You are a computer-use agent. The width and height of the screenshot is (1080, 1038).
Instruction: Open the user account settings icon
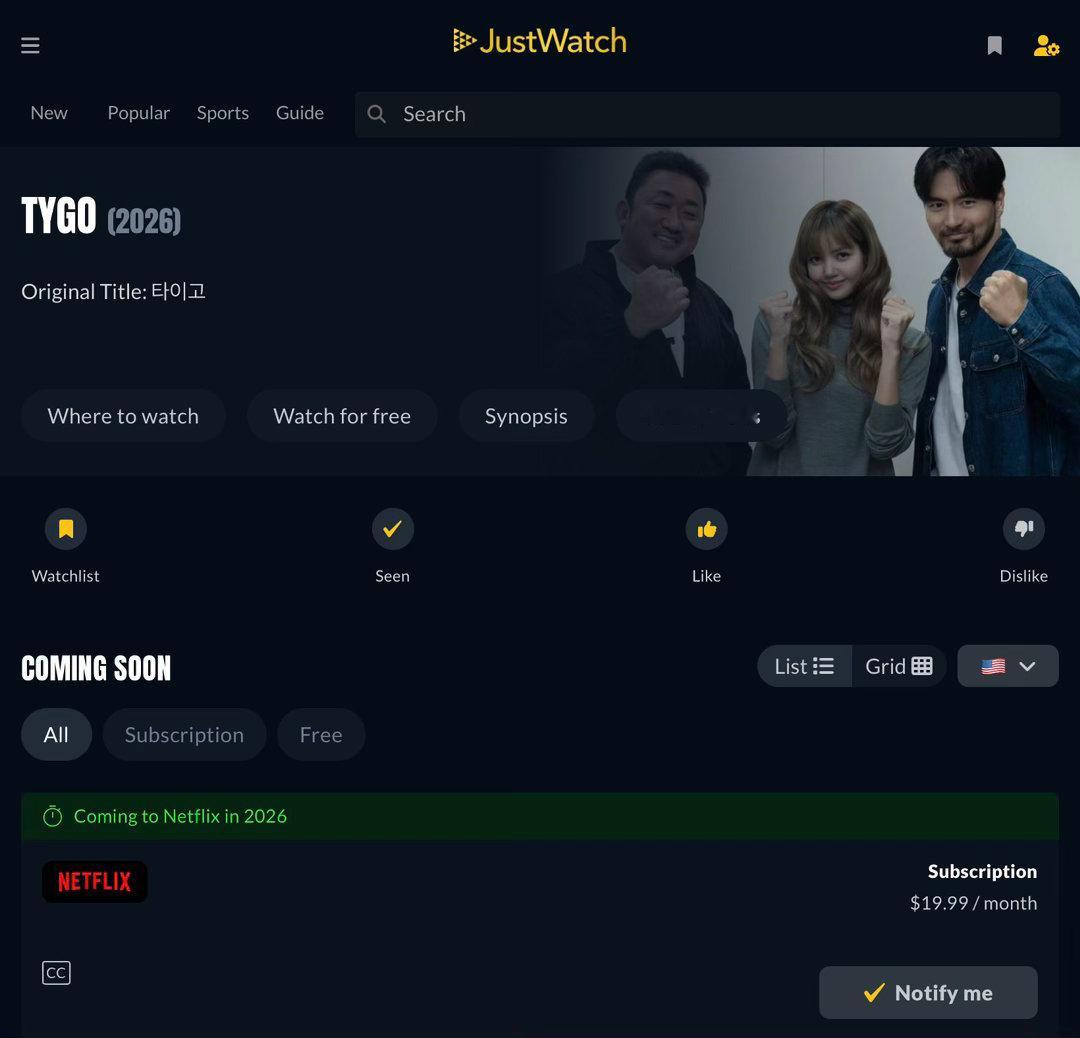1046,45
